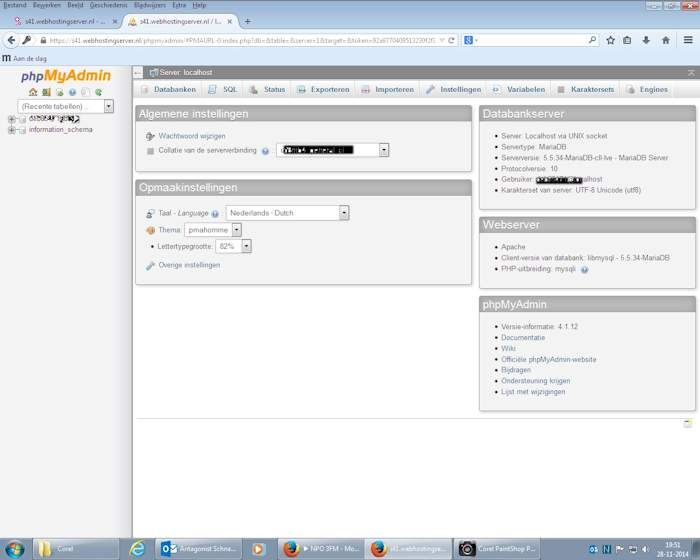Click help icon beside Collatie van de serververbinding
700x560 pixels.
[265, 151]
